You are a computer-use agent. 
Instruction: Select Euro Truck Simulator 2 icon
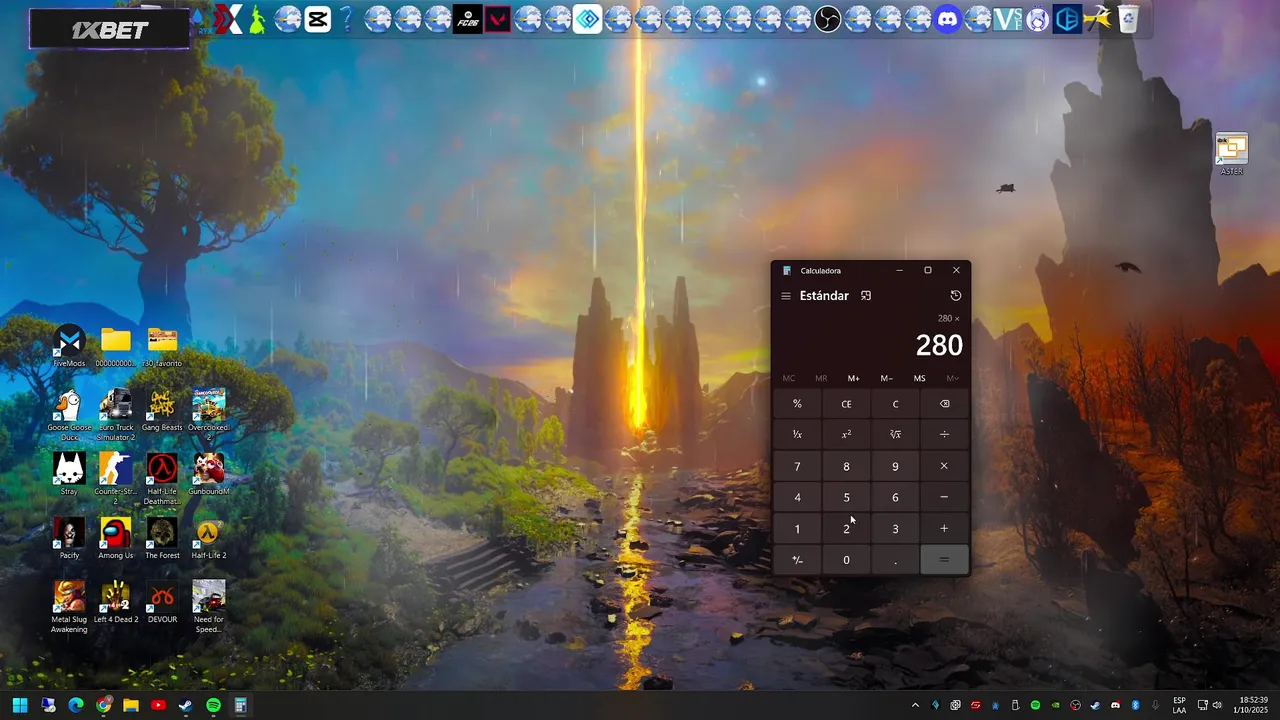click(x=115, y=415)
